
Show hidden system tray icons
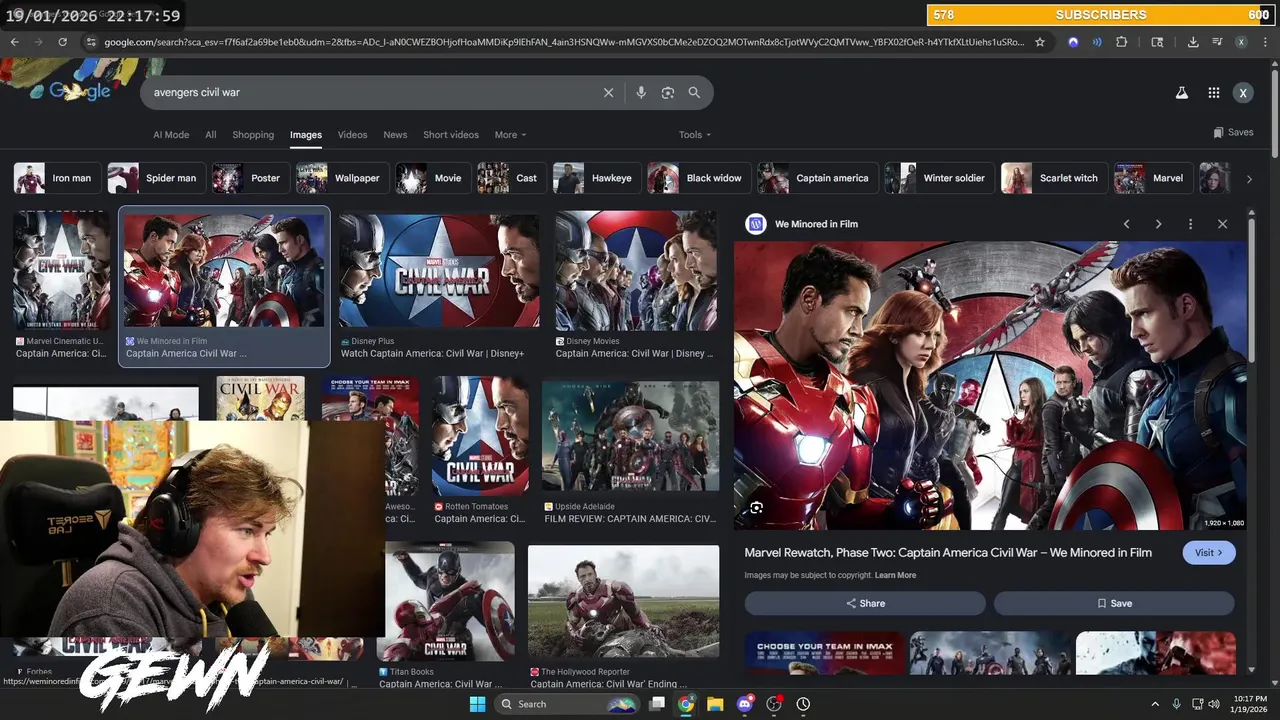(x=1155, y=704)
